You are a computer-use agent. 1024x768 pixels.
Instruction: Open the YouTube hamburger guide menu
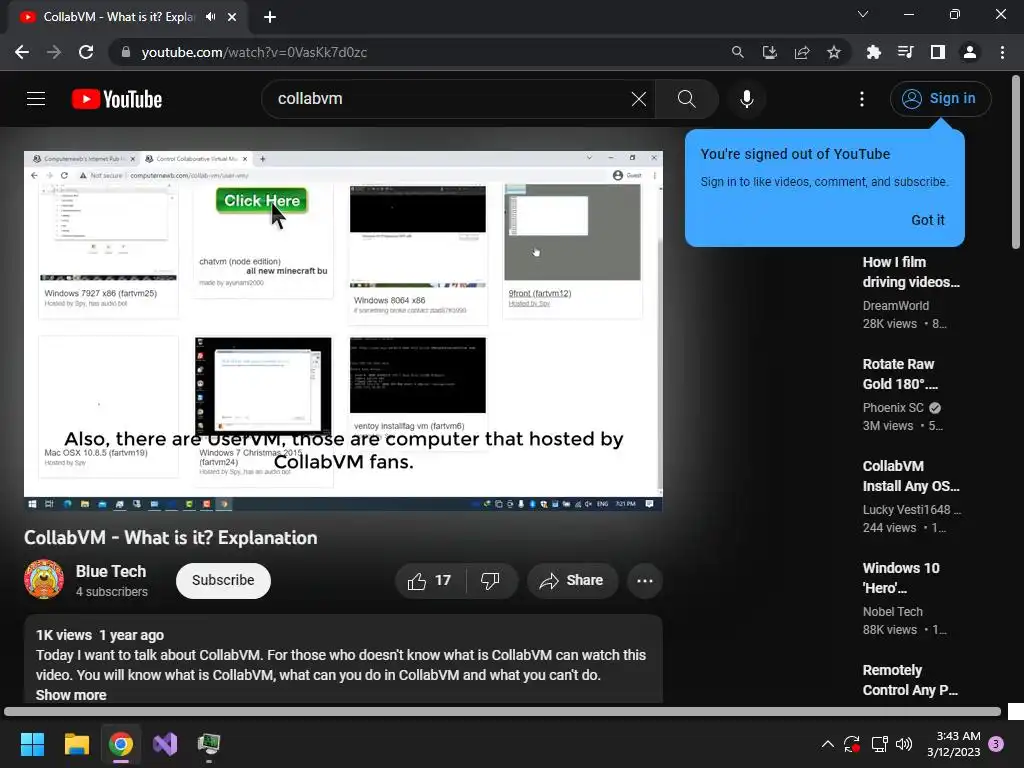[36, 99]
